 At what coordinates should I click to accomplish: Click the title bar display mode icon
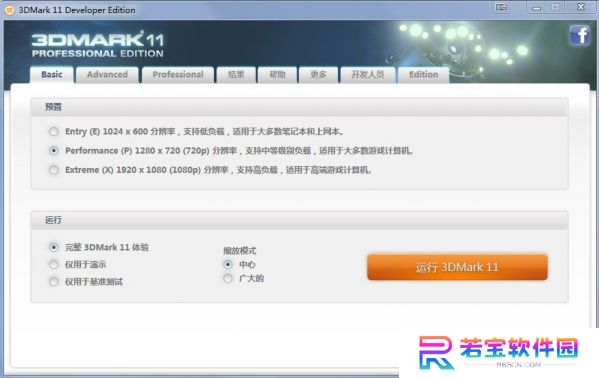[x=501, y=7]
